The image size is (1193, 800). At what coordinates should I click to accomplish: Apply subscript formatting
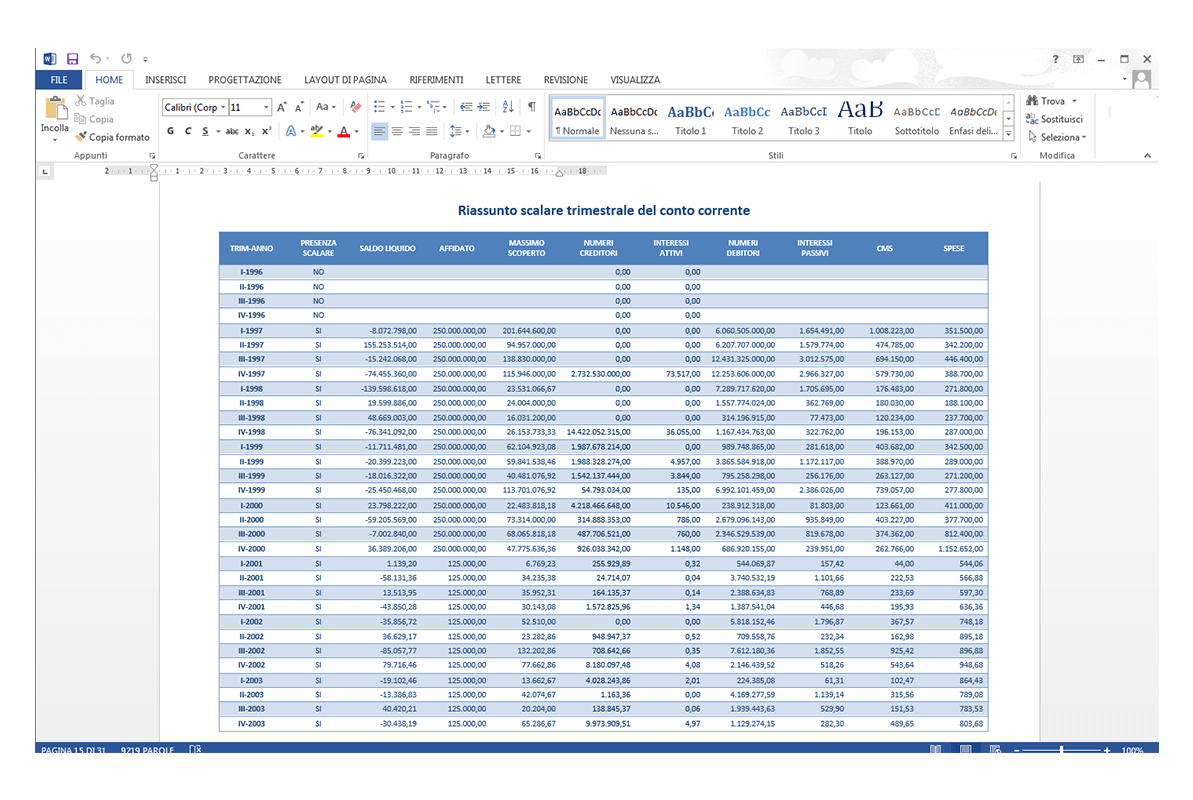249,132
